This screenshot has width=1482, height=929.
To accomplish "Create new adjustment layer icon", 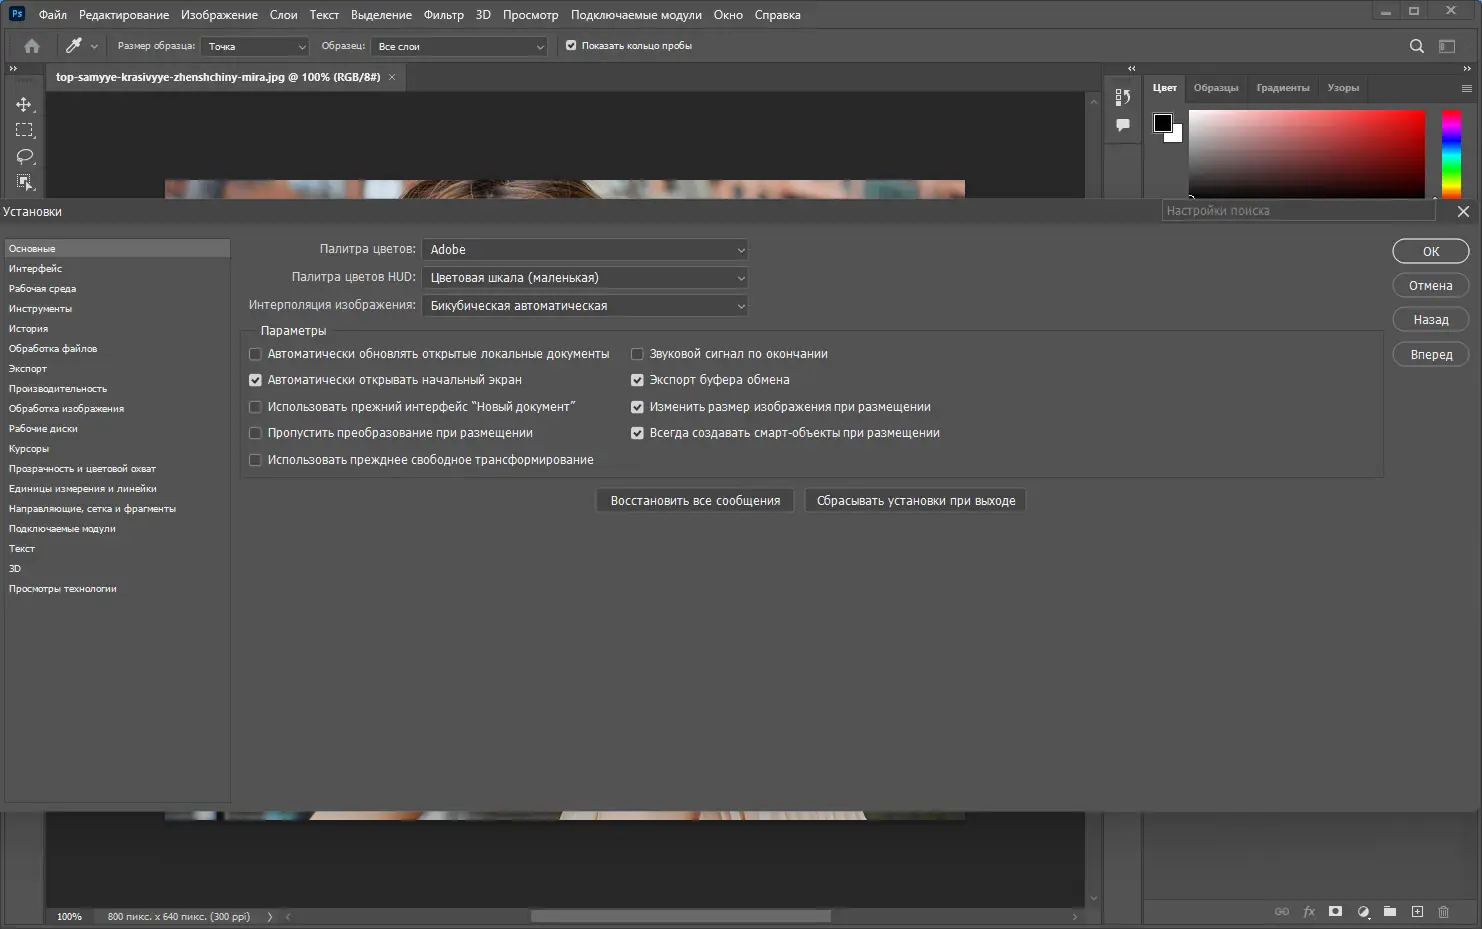I will point(1363,912).
